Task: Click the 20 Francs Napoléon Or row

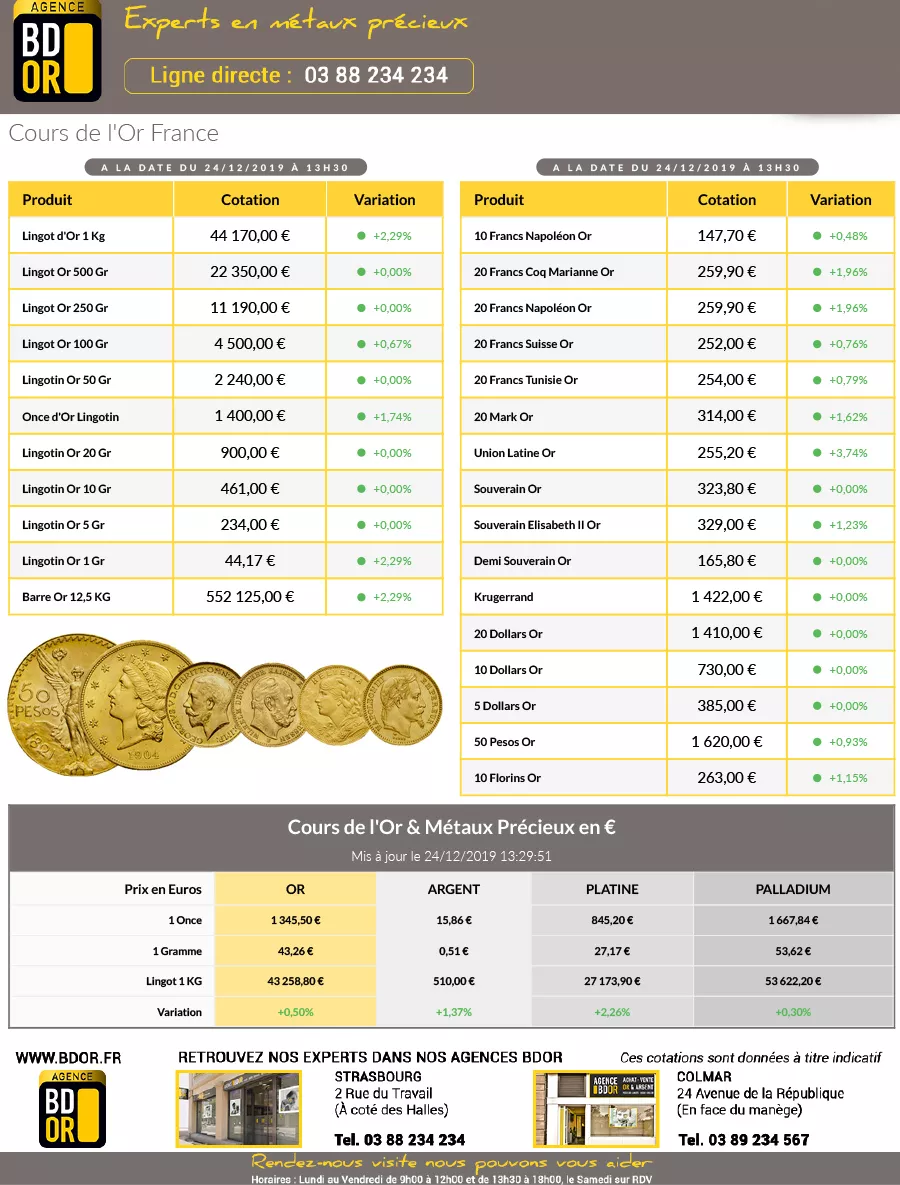Action: [676, 308]
